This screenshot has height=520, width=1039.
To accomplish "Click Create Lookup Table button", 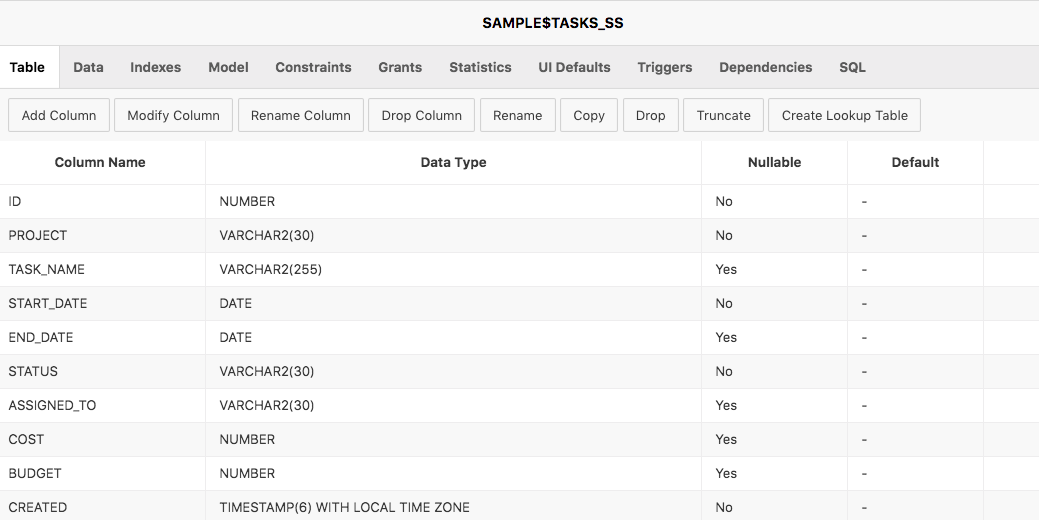I will (x=844, y=115).
